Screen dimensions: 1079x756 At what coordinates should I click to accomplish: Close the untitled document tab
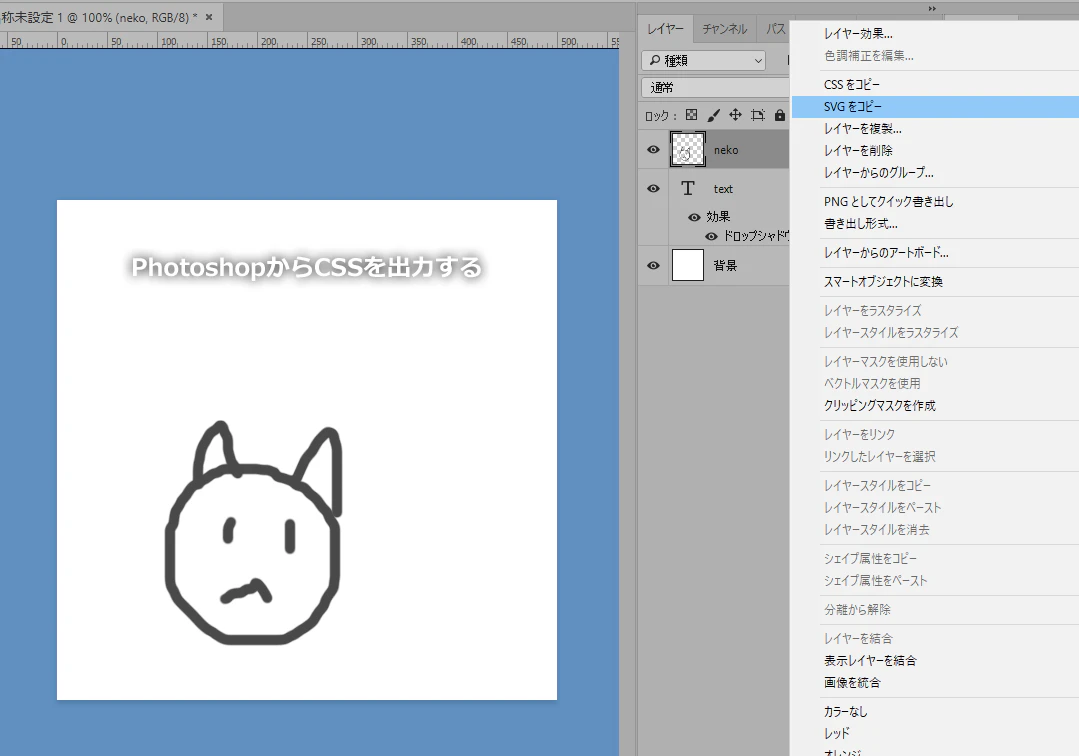pyautogui.click(x=209, y=17)
